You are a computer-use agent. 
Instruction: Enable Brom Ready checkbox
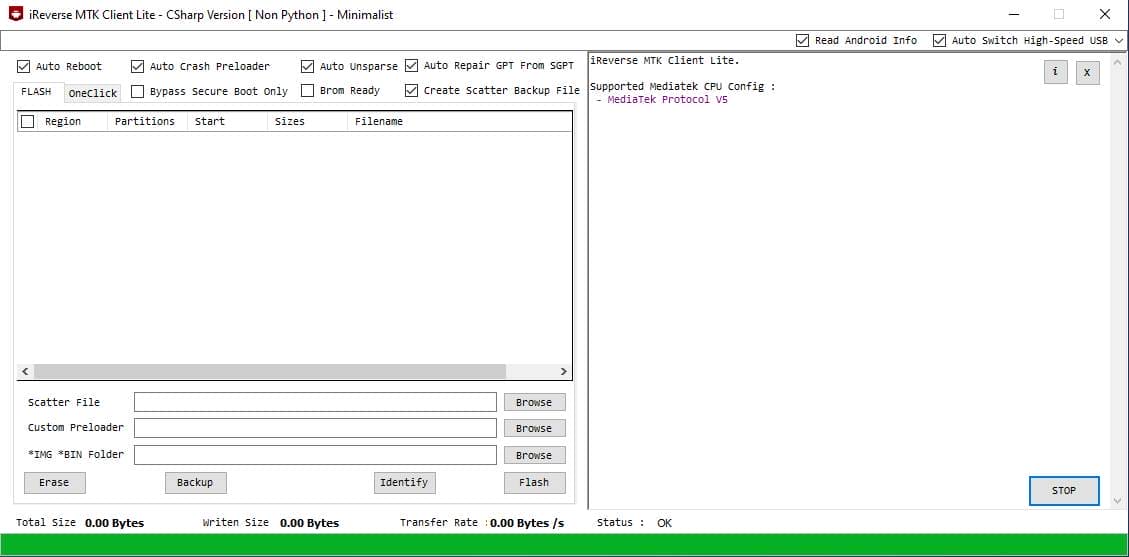click(x=307, y=91)
